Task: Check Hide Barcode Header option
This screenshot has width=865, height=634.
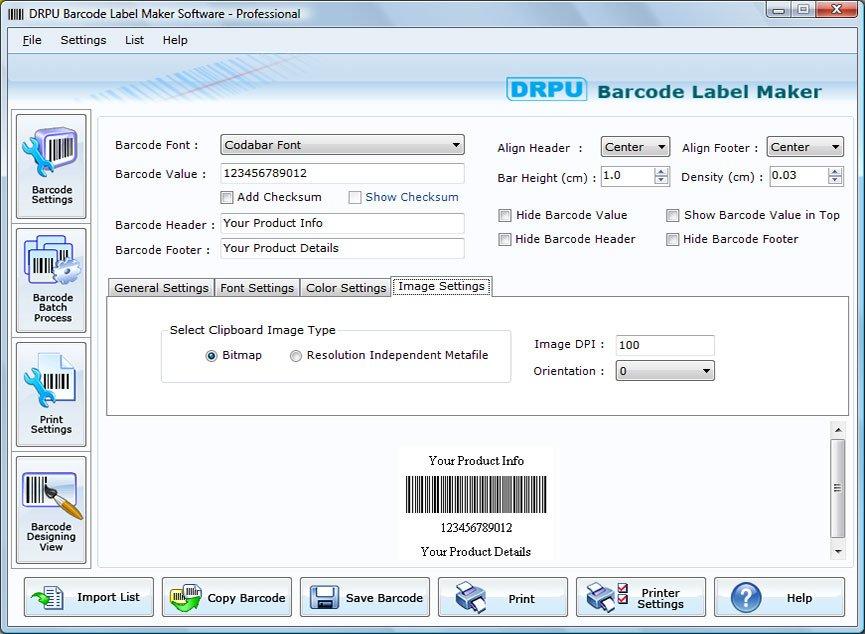Action: pos(505,239)
